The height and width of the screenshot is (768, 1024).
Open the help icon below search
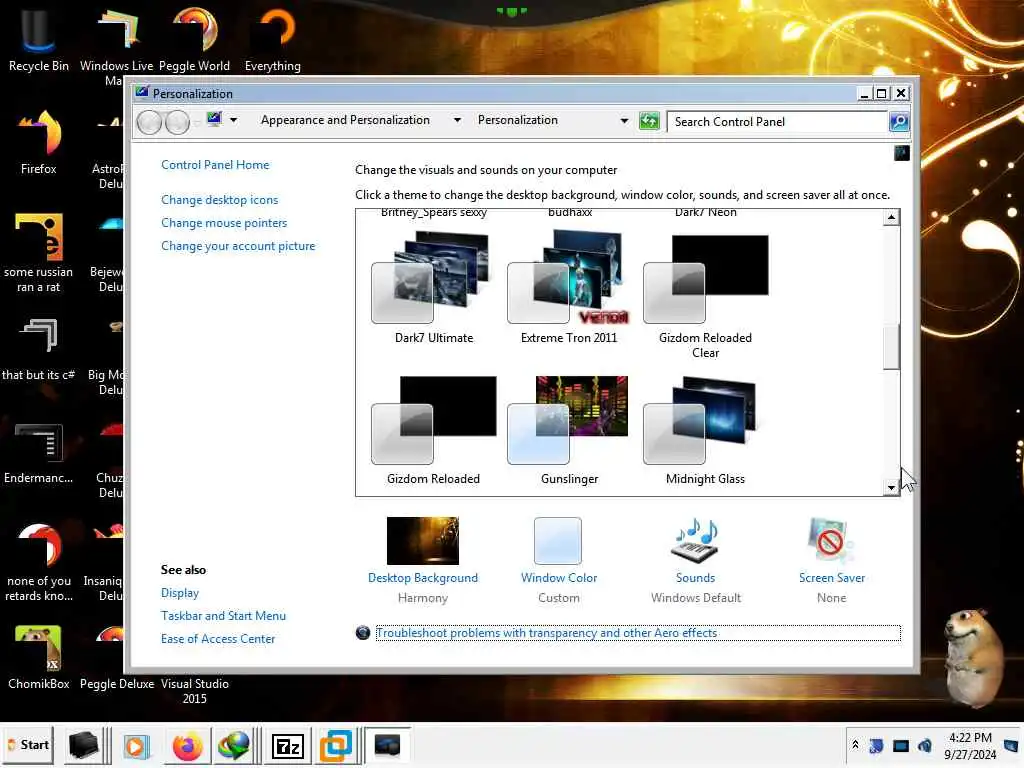point(901,153)
